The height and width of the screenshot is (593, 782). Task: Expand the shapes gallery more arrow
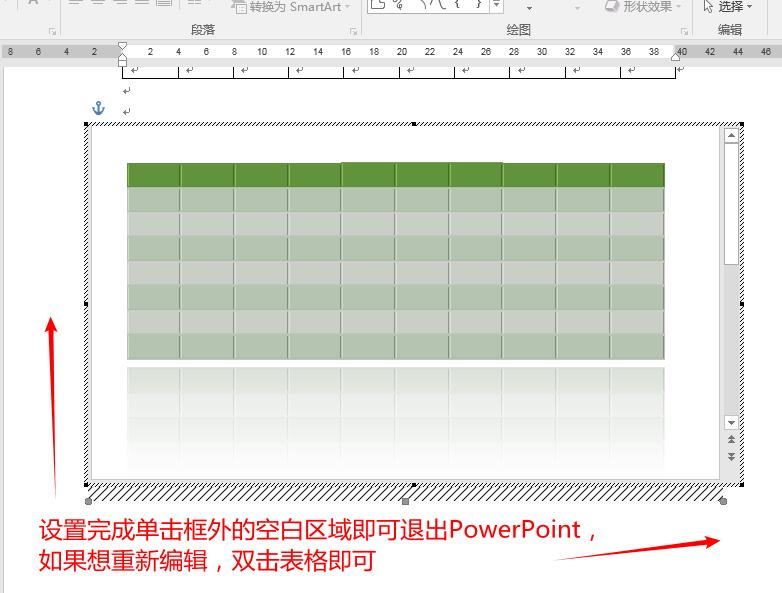(496, 5)
